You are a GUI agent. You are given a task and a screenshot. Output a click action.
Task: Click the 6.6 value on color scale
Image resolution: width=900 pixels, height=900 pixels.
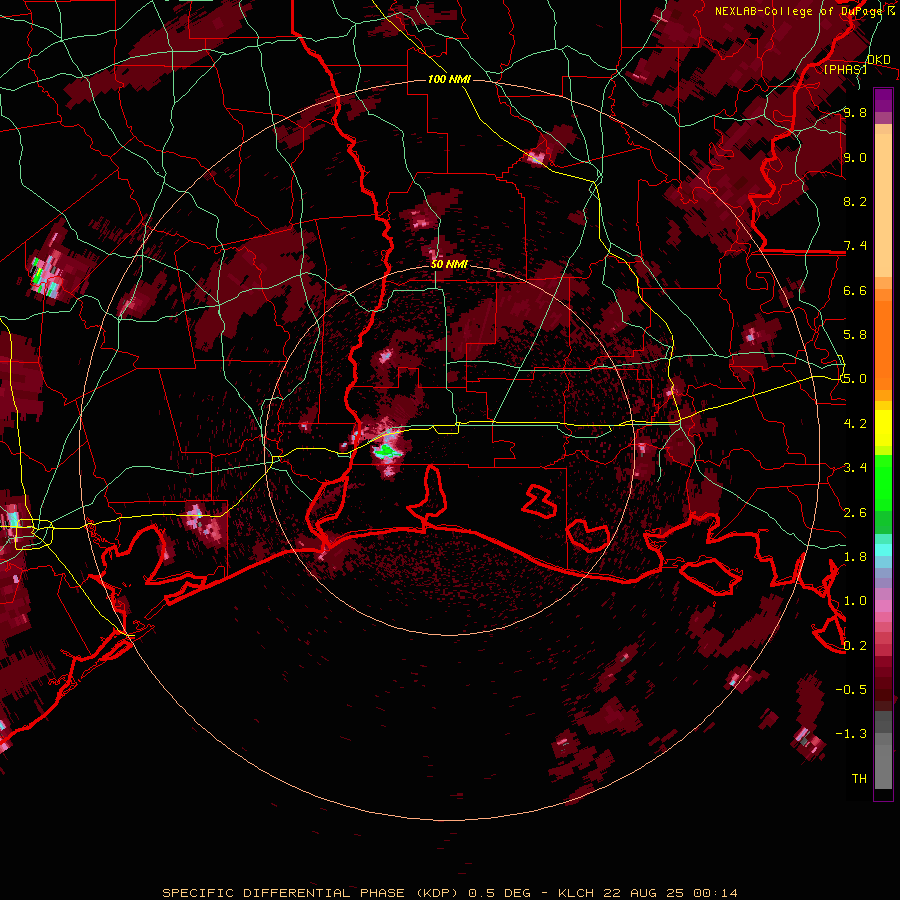point(855,290)
